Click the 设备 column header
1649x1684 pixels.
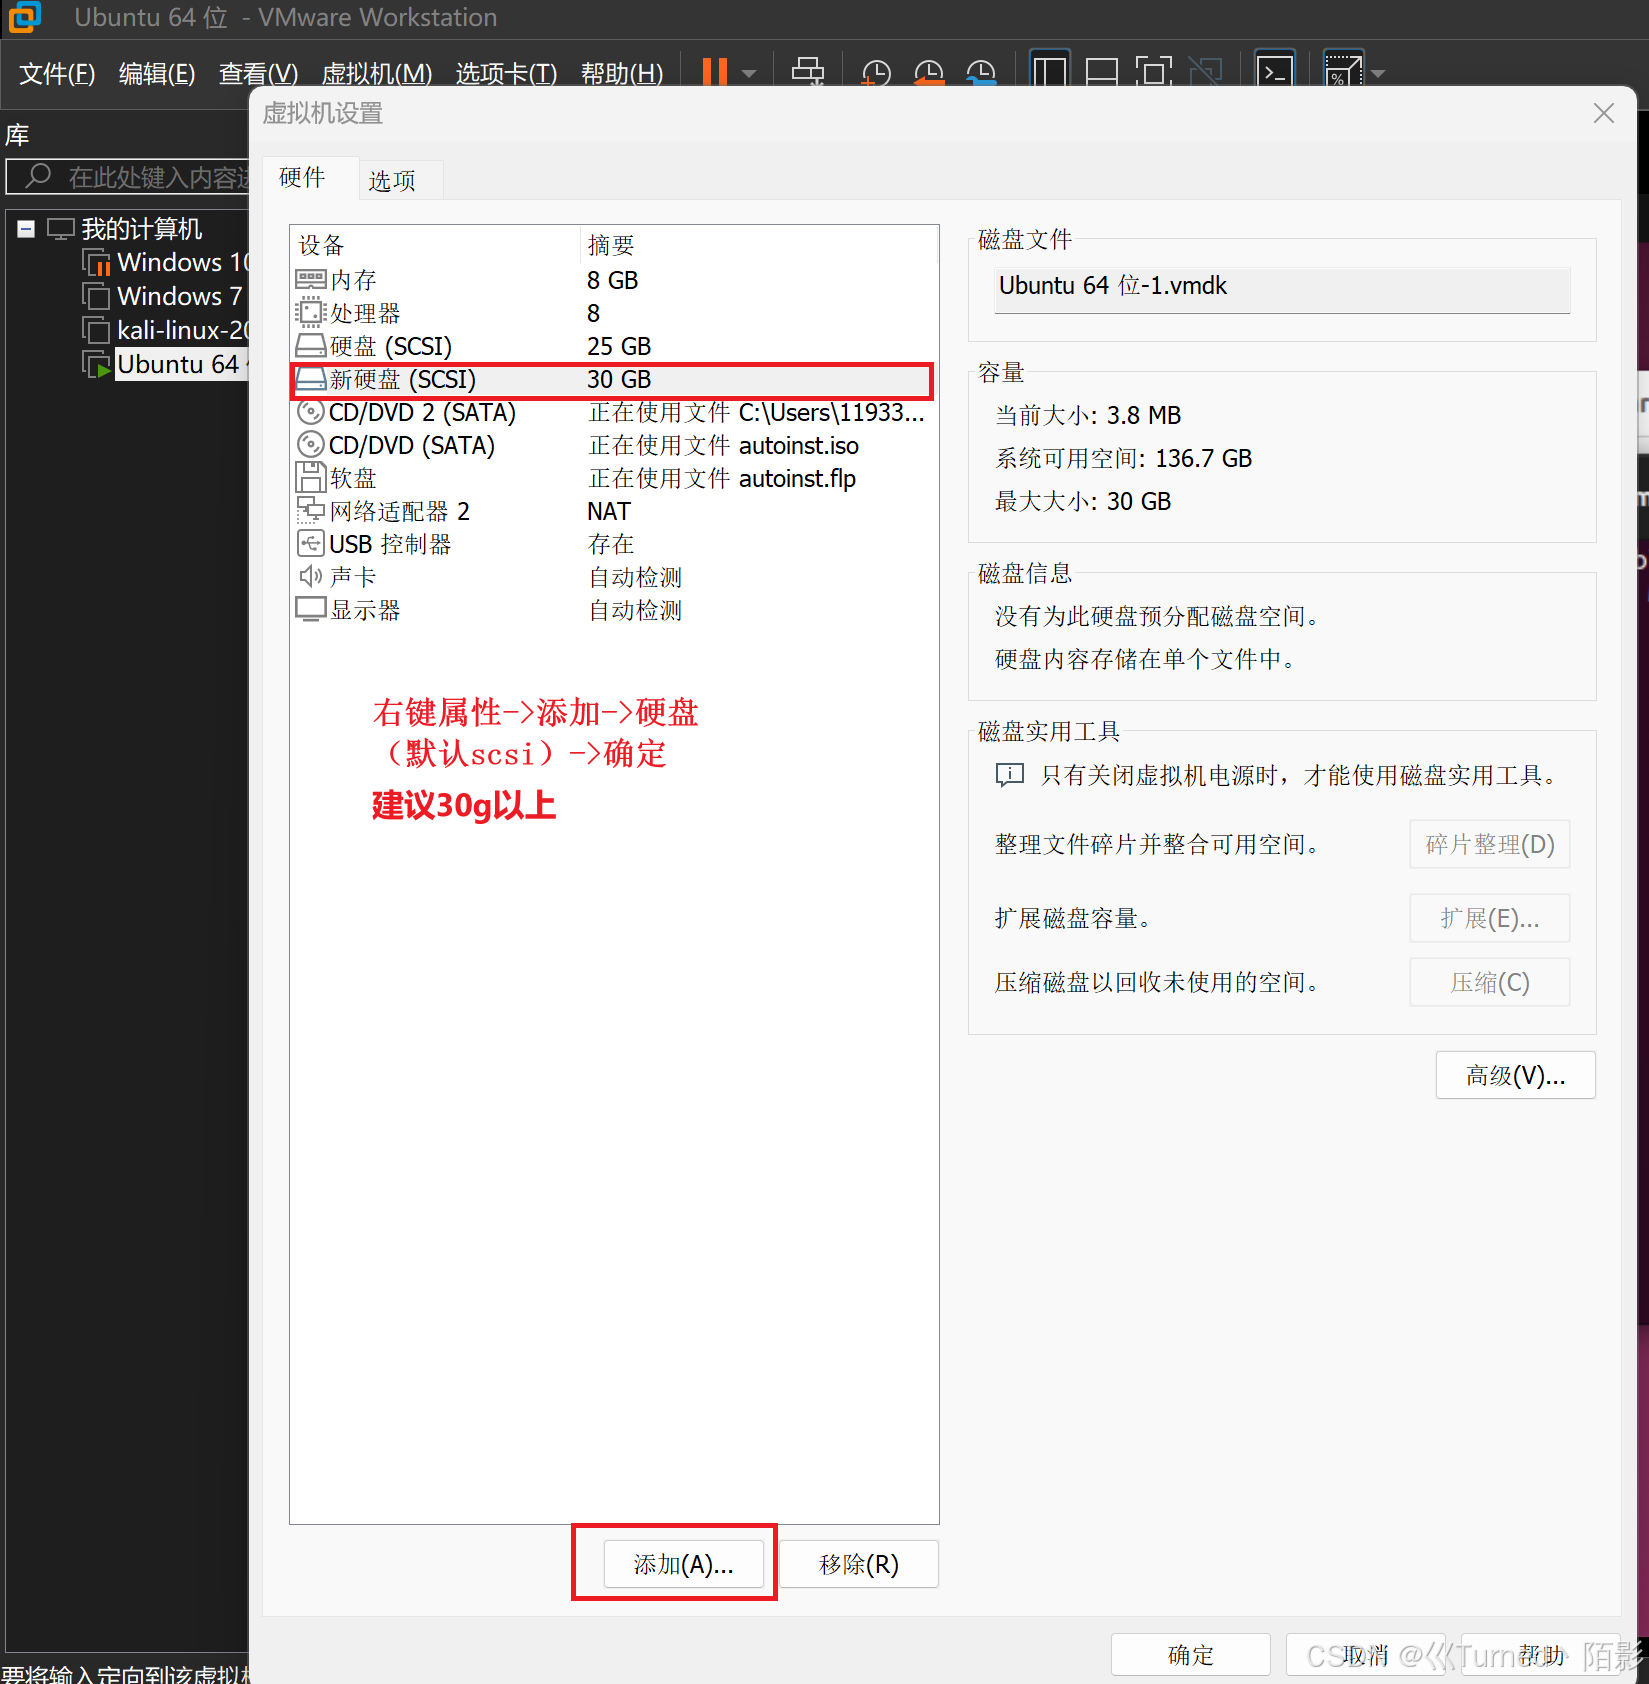click(x=435, y=245)
